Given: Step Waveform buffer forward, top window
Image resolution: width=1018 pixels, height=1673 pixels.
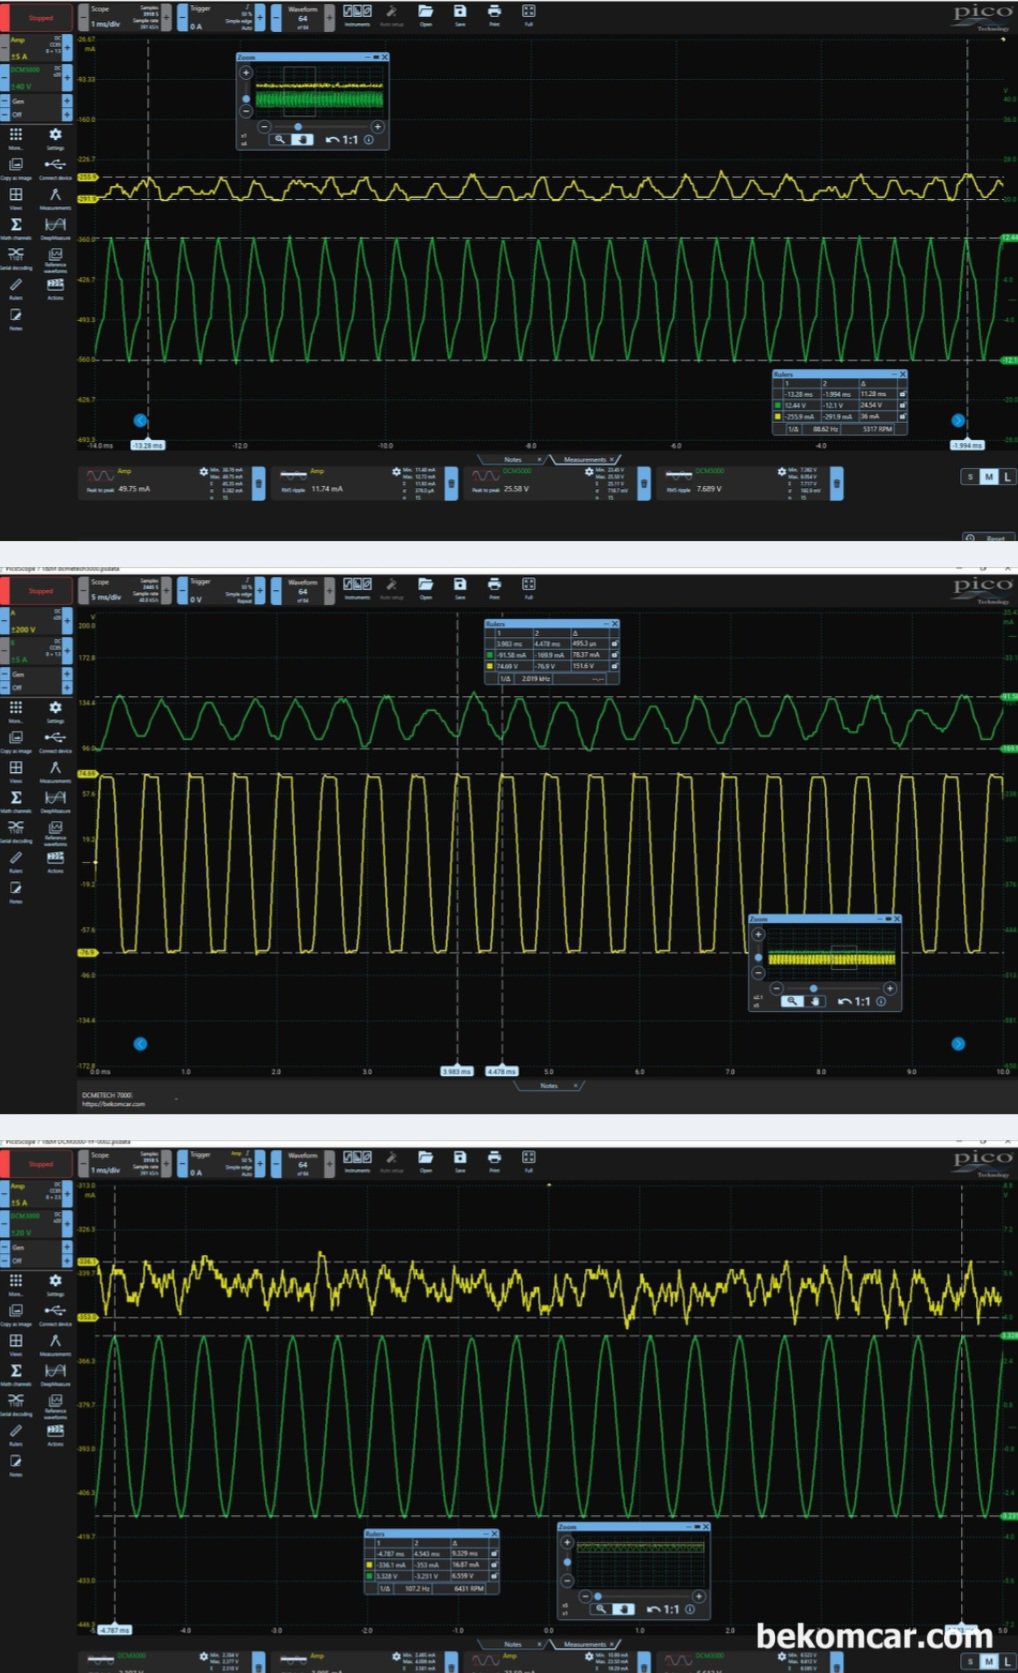Looking at the screenshot, I should click(x=329, y=17).
